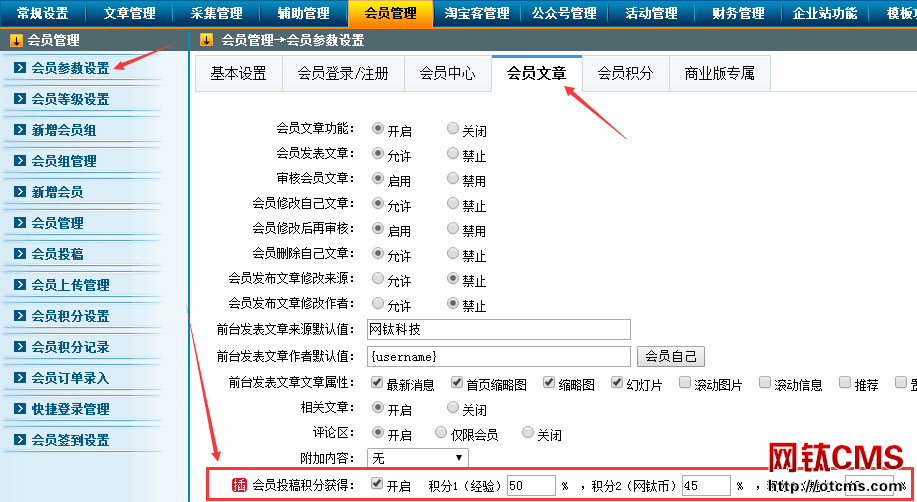Screen dimensions: 917x502
Task: Click the 会员自己 button
Action: click(x=670, y=356)
